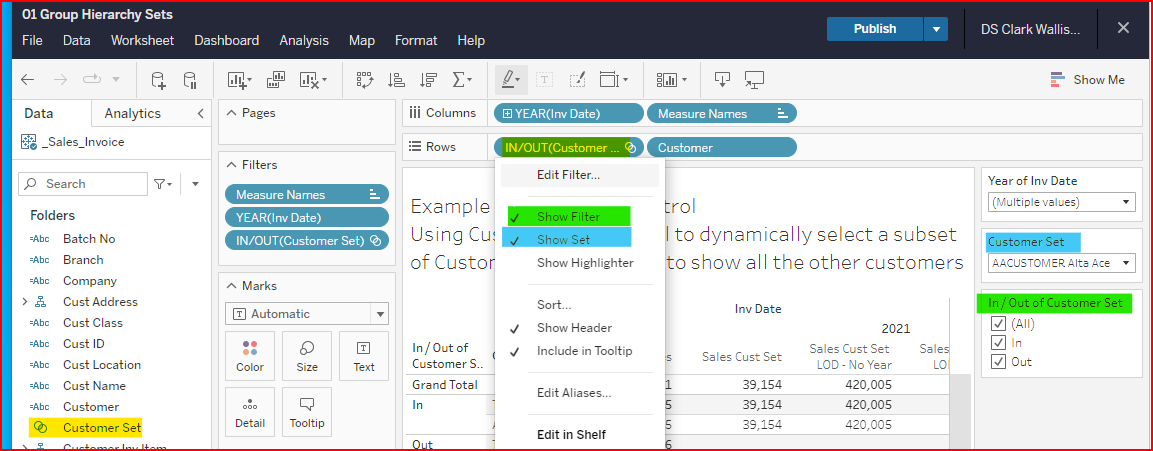This screenshot has width=1153, height=451.
Task: Select Edit Filter... in context menu
Action: click(x=568, y=175)
